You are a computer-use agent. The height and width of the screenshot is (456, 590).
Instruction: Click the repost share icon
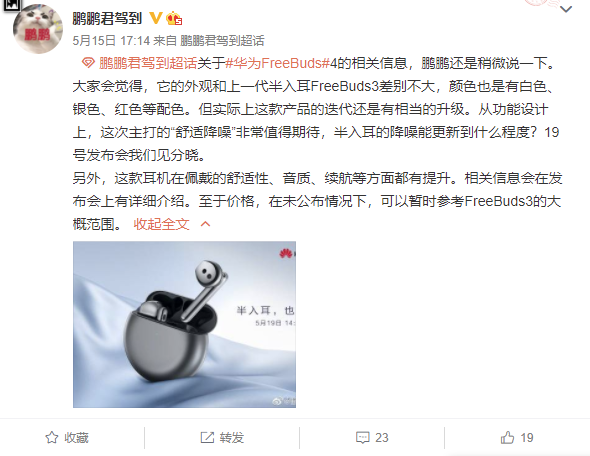point(207,438)
